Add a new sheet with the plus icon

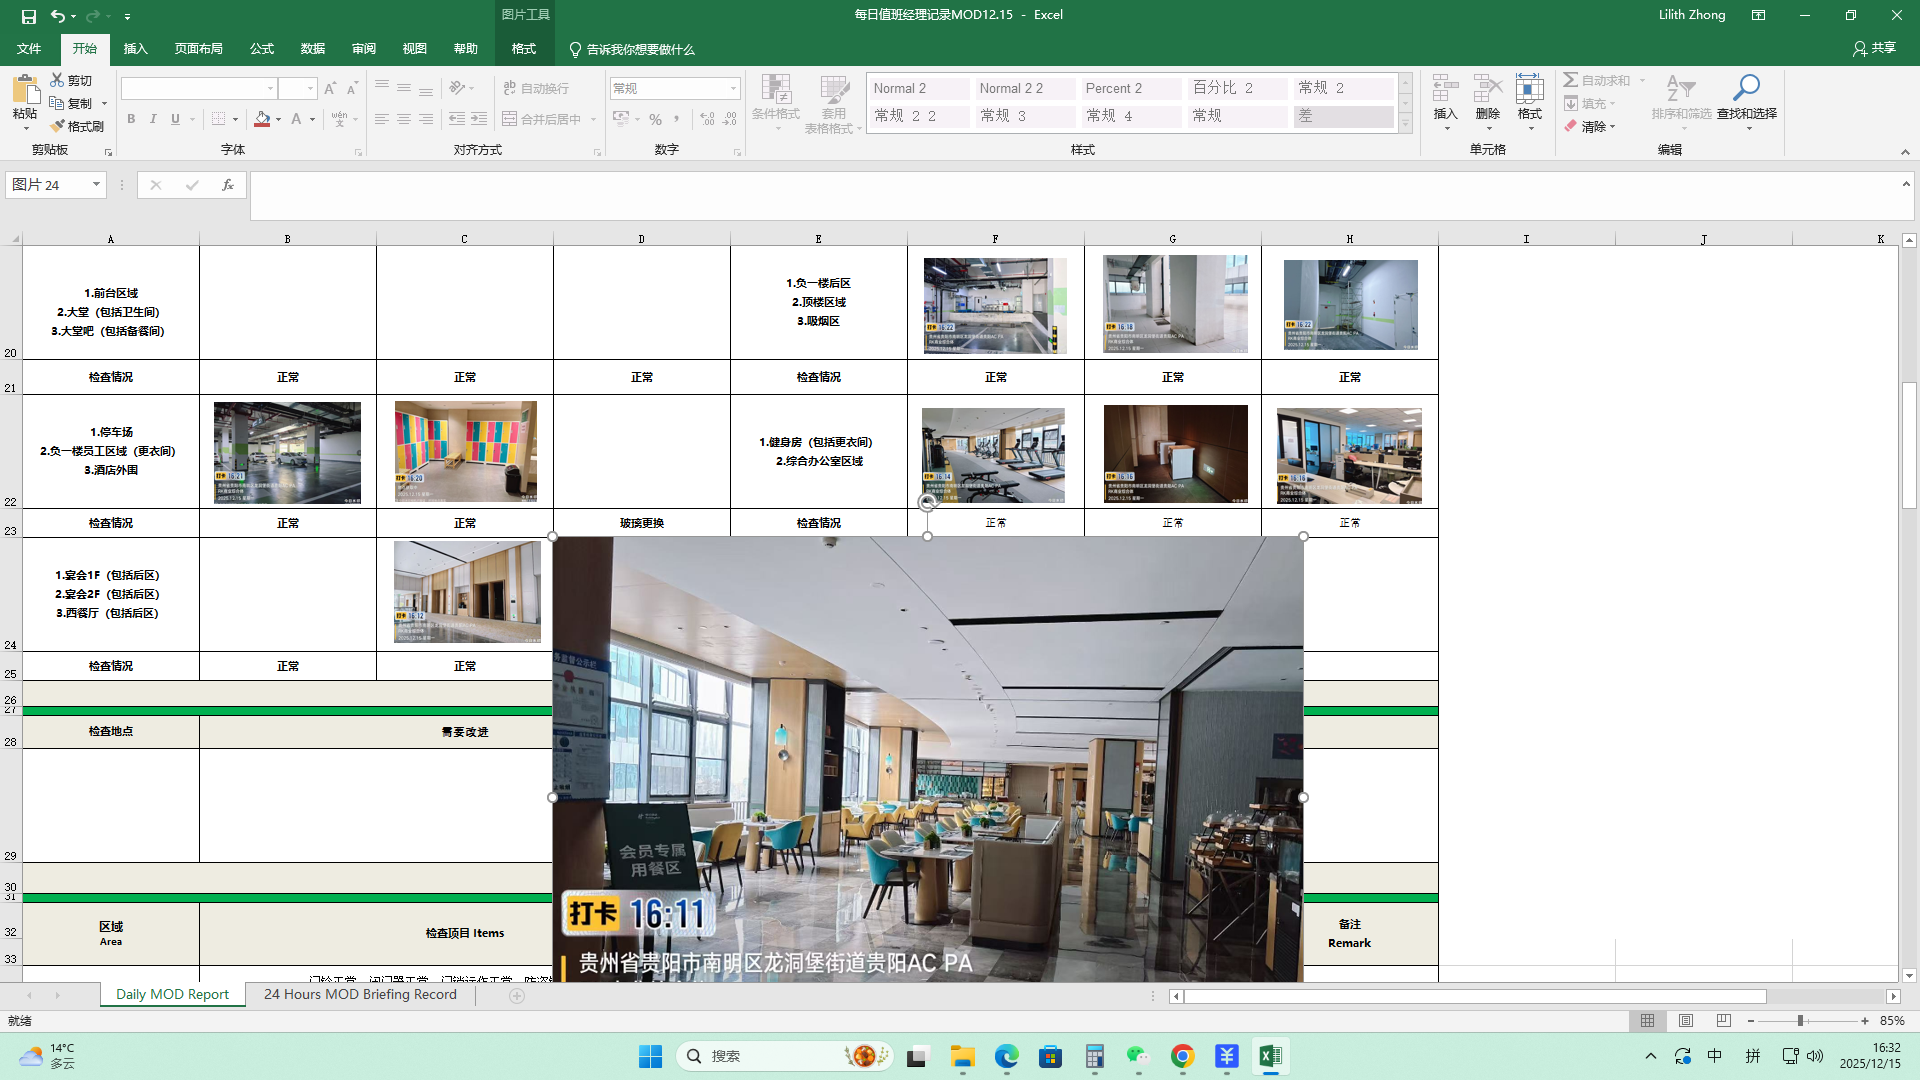point(517,995)
